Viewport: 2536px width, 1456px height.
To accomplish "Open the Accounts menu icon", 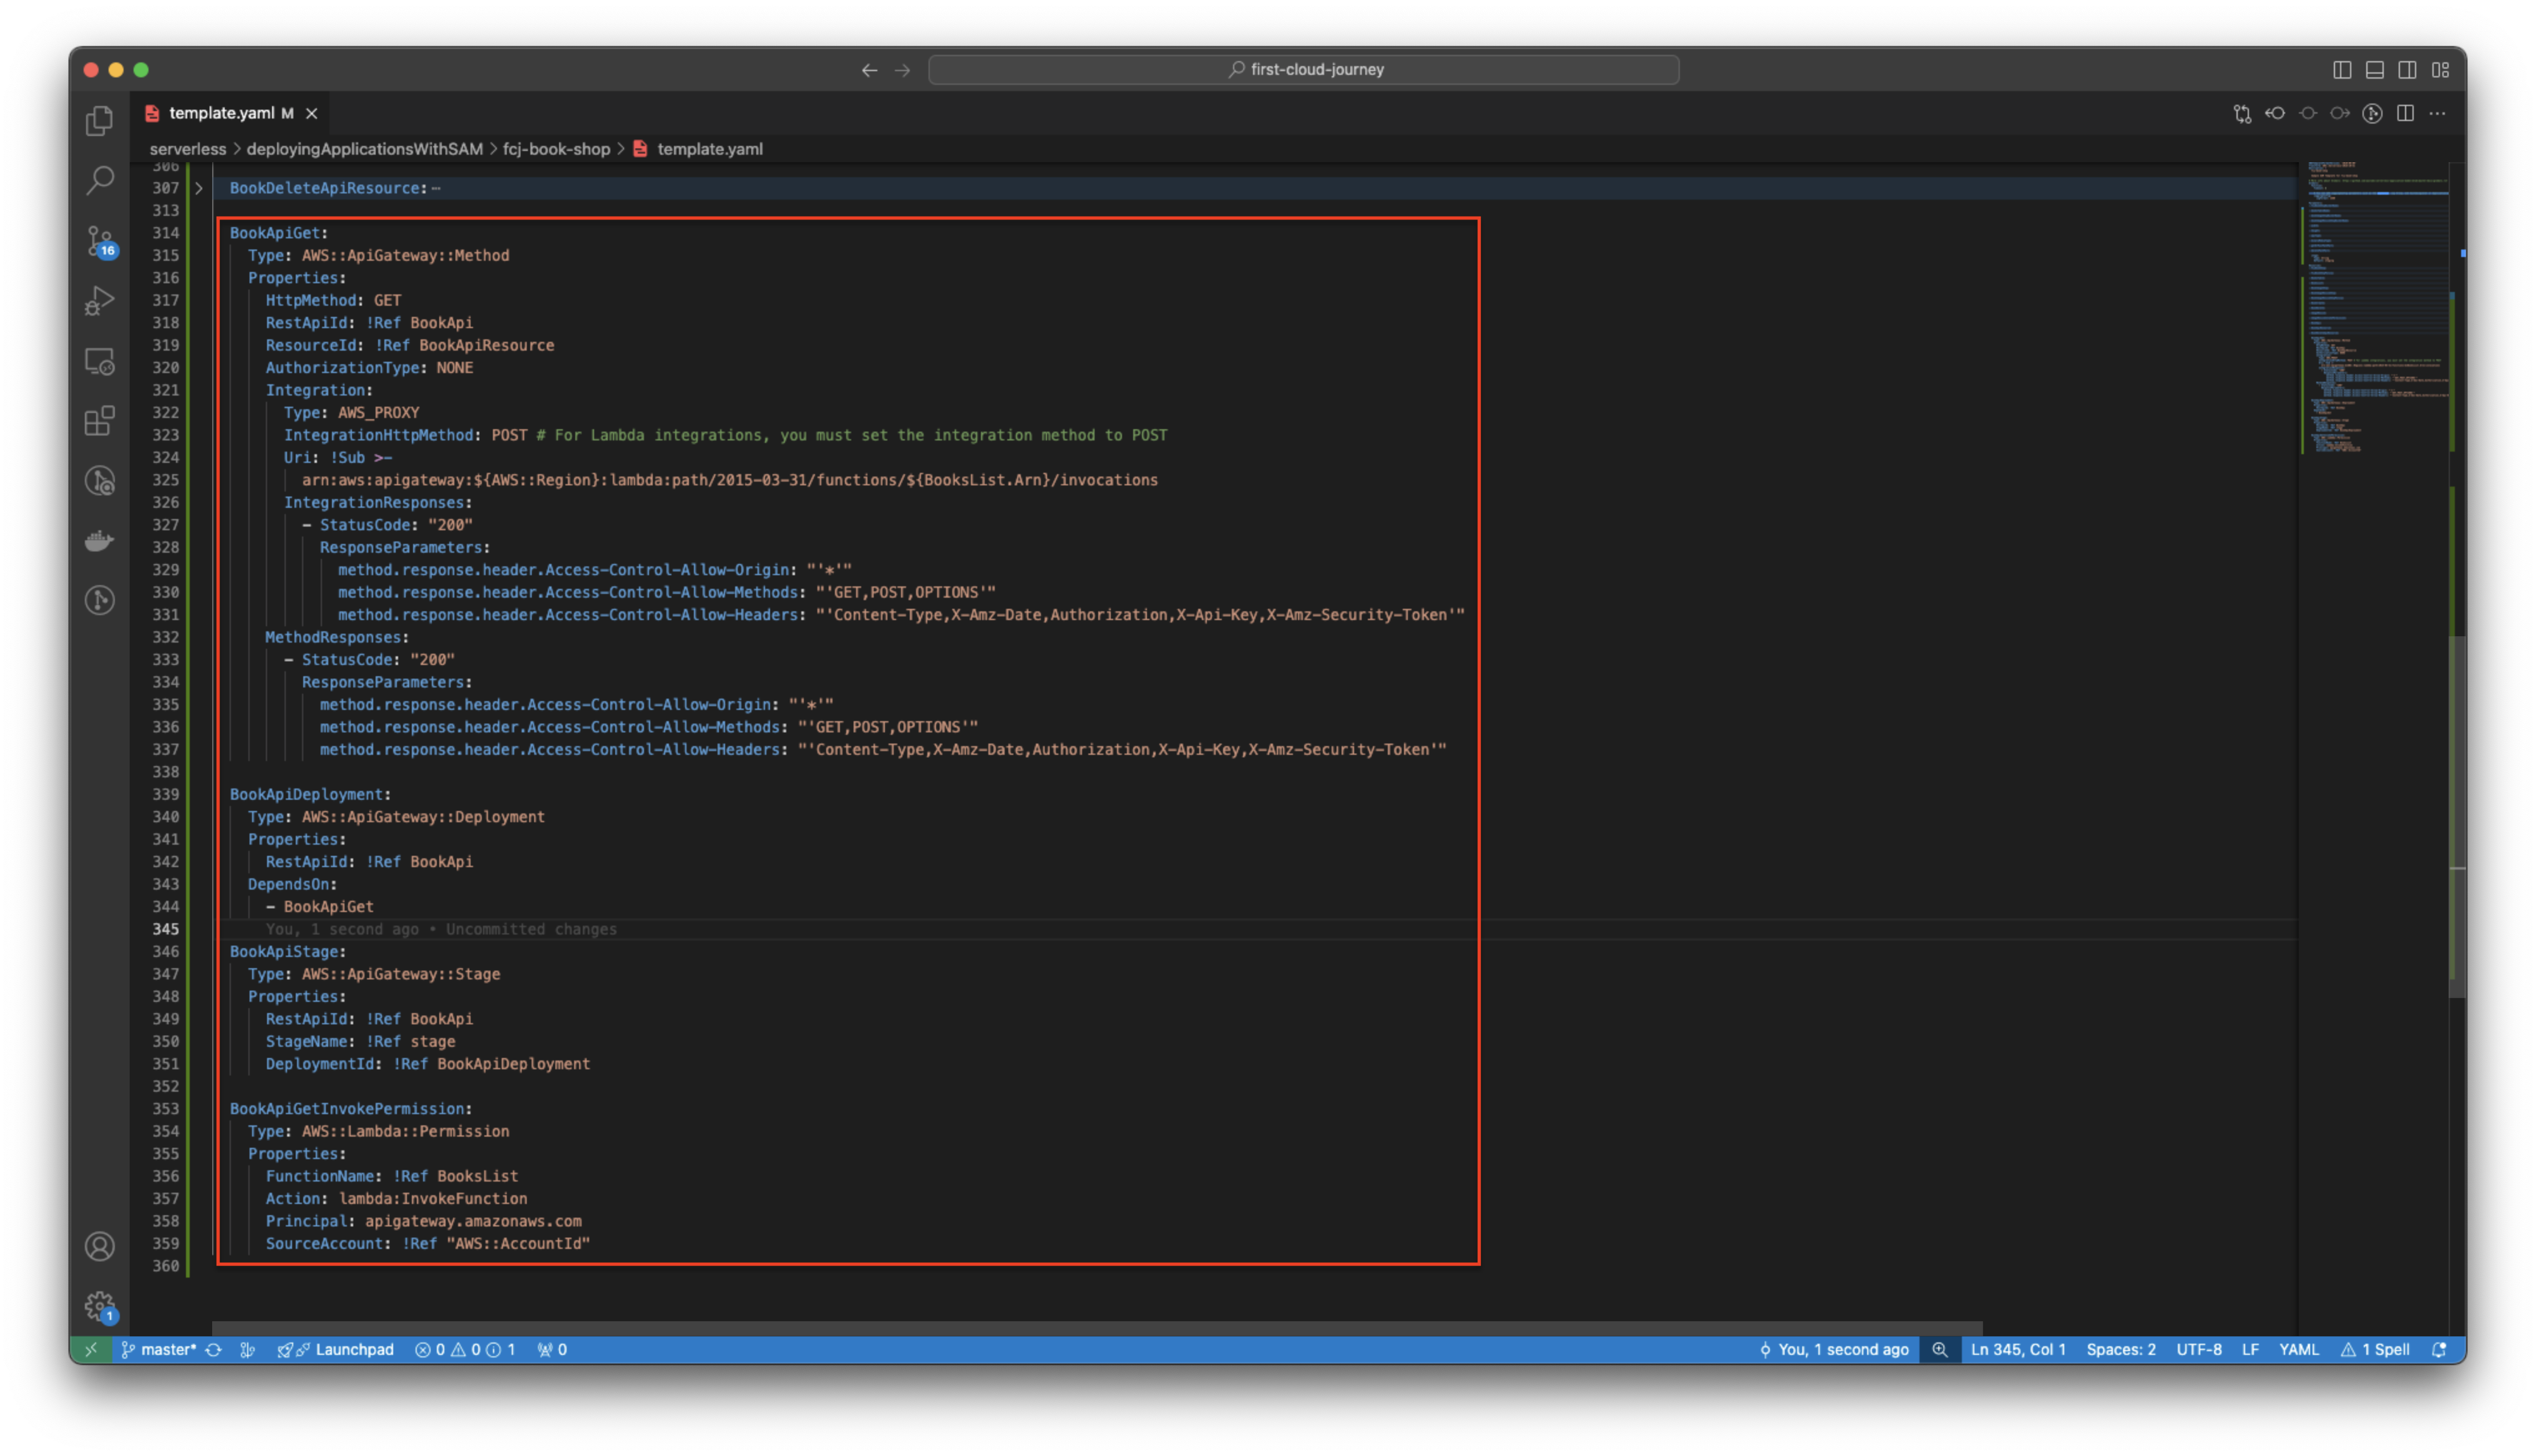I will coord(99,1246).
